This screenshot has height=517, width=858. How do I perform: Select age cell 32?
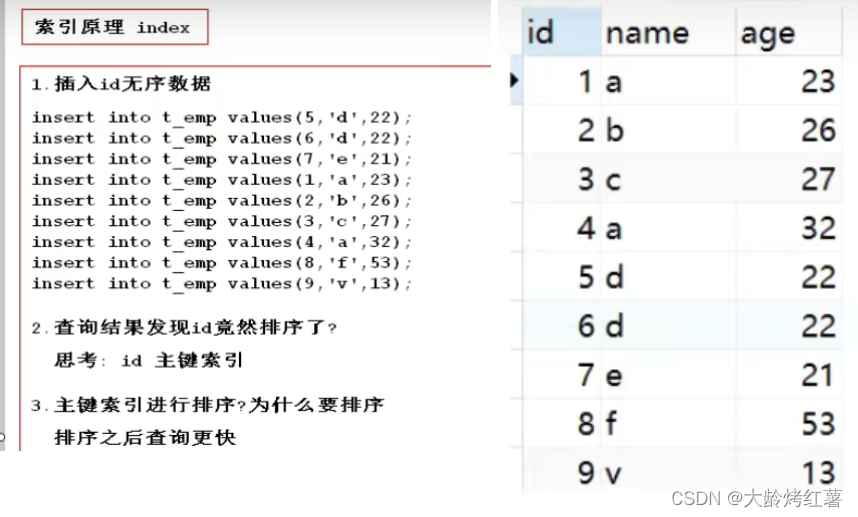789,228
